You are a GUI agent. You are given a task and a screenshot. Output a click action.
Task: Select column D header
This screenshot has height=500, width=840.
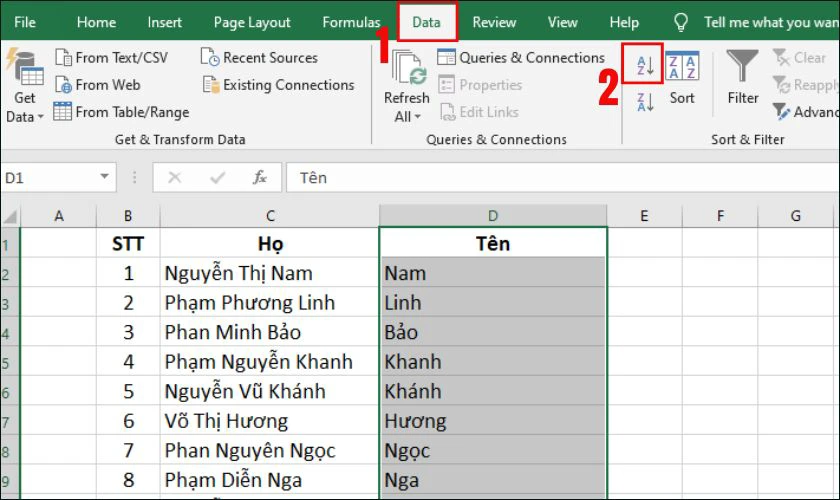[493, 216]
